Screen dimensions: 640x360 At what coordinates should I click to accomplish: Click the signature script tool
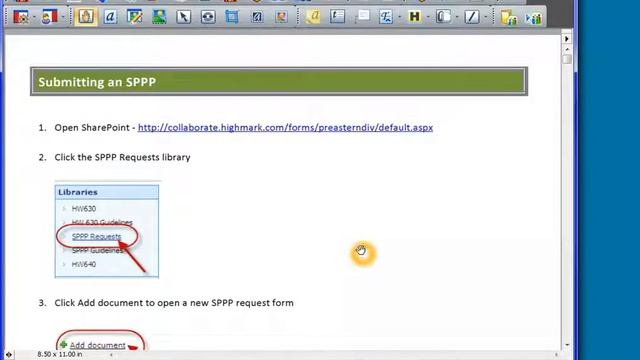[x=386, y=17]
